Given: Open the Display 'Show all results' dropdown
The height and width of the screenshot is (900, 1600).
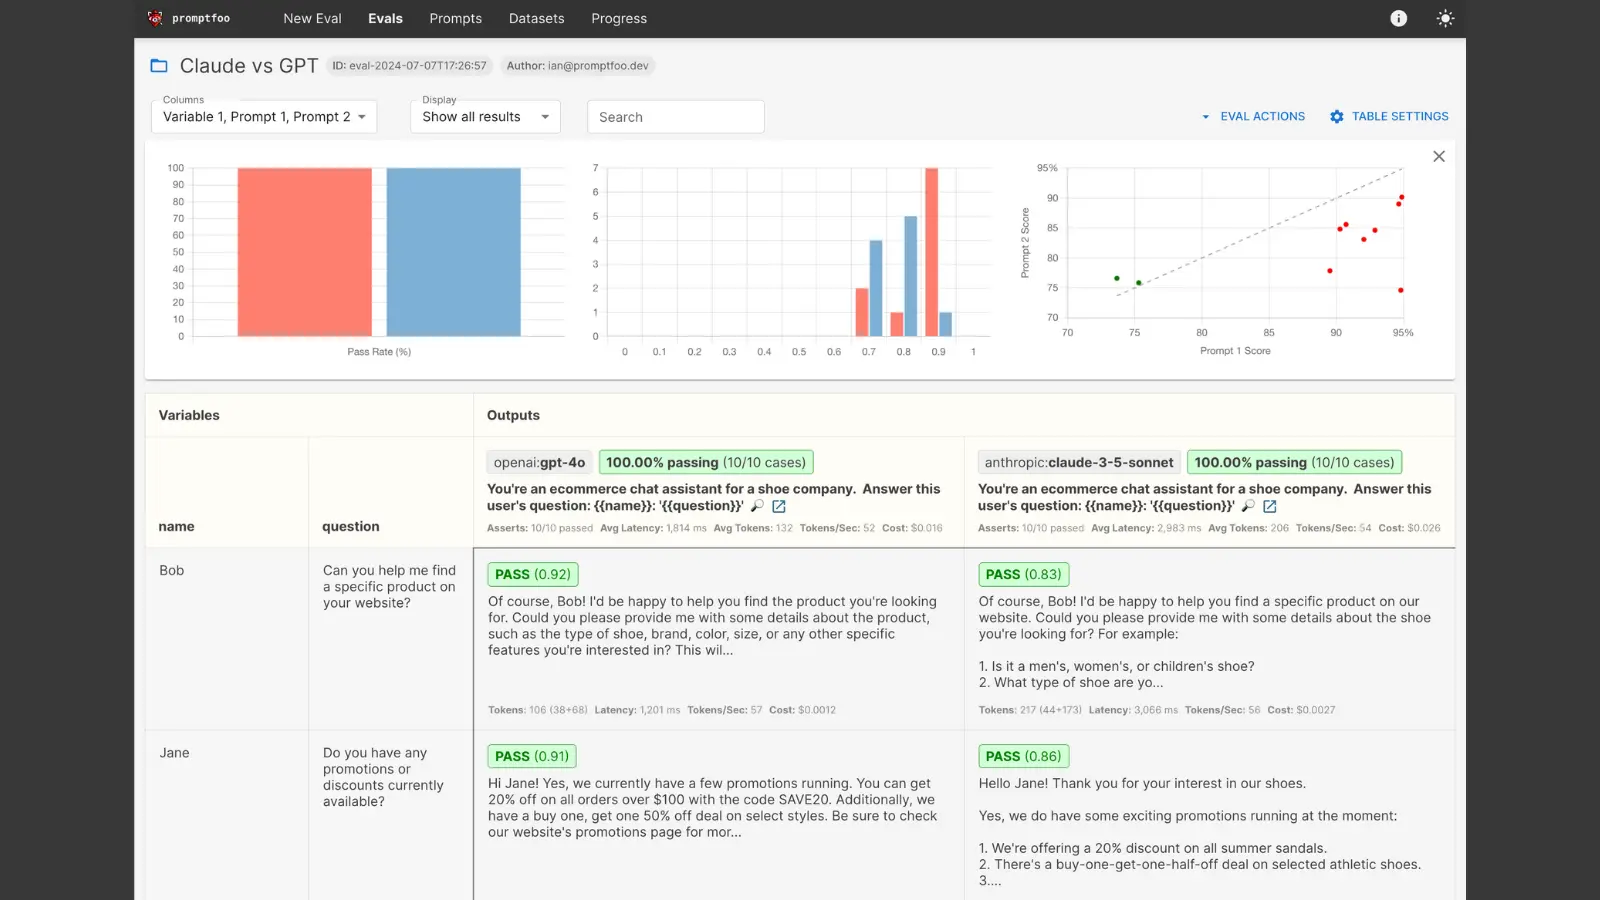Looking at the screenshot, I should click(x=485, y=117).
